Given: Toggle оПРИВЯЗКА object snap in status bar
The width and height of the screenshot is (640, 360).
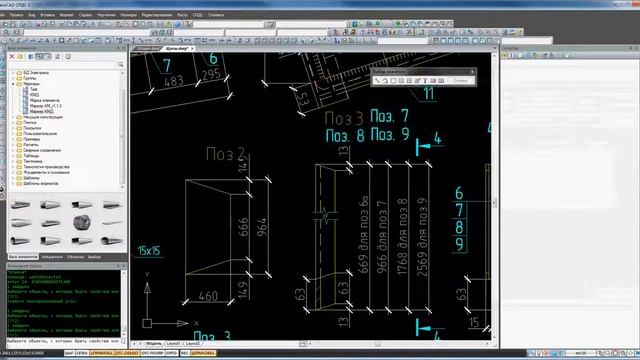Looking at the screenshot, I should click(101, 353).
